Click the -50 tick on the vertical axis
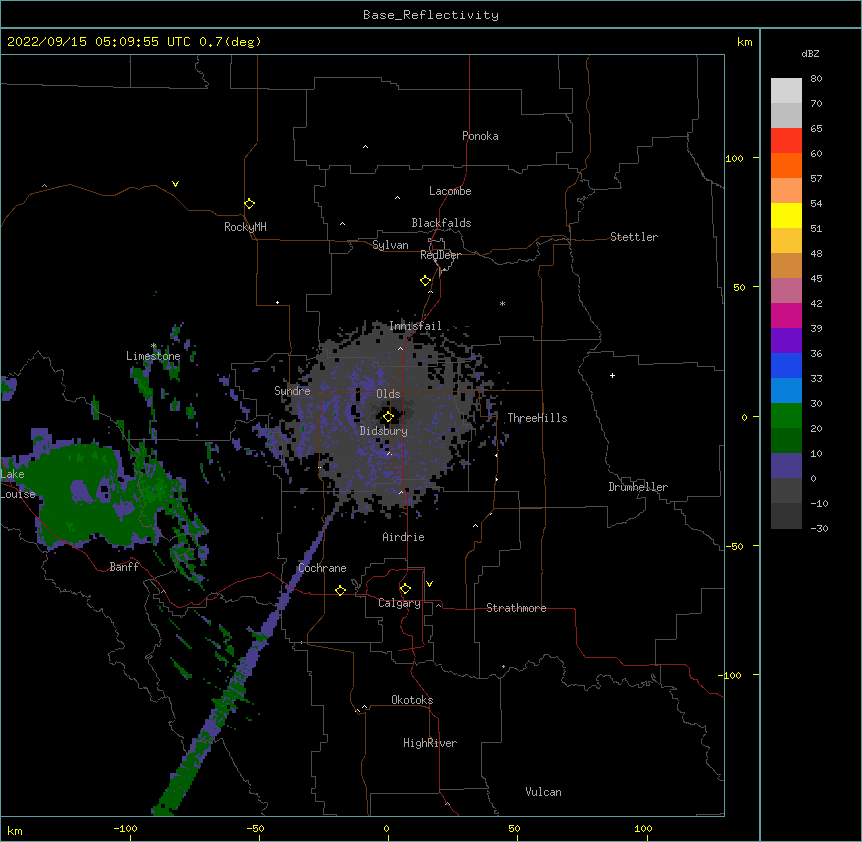862x842 pixels. click(734, 546)
